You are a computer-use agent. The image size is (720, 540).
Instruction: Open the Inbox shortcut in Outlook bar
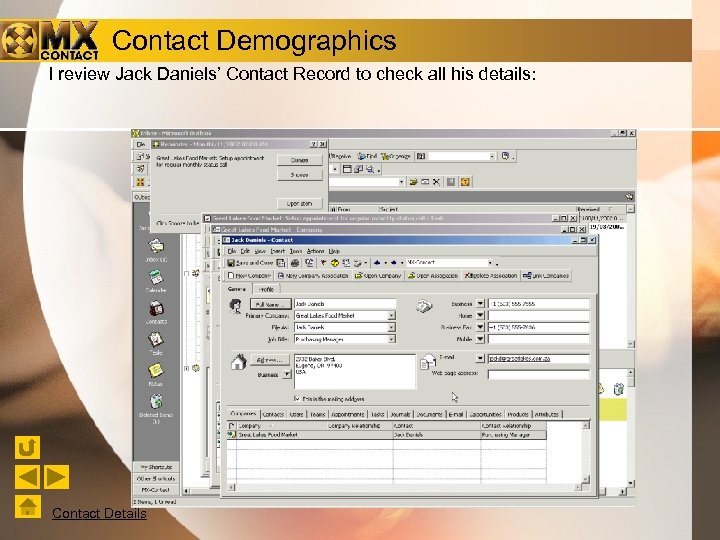pyautogui.click(x=156, y=250)
